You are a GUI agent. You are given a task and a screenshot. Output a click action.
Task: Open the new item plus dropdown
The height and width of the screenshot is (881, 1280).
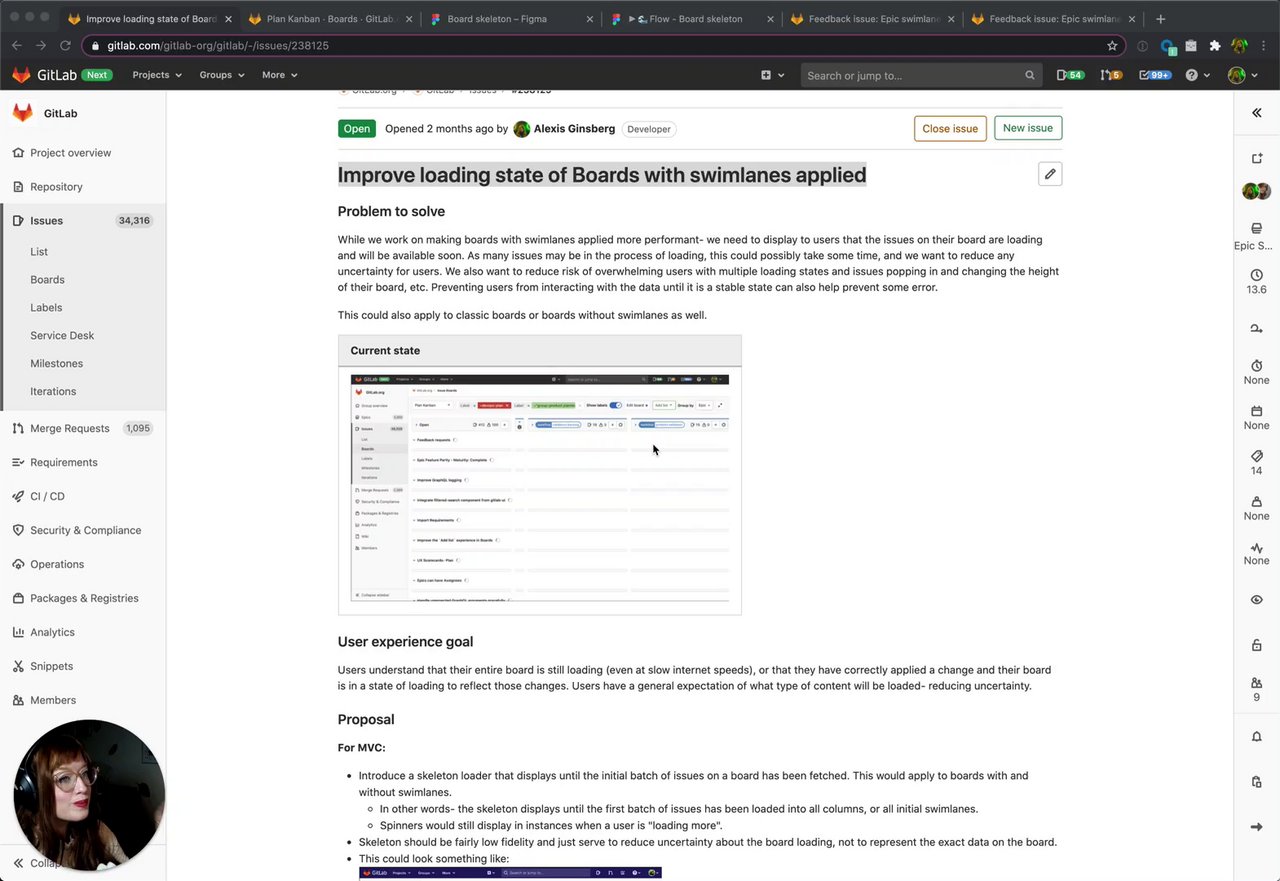772,75
